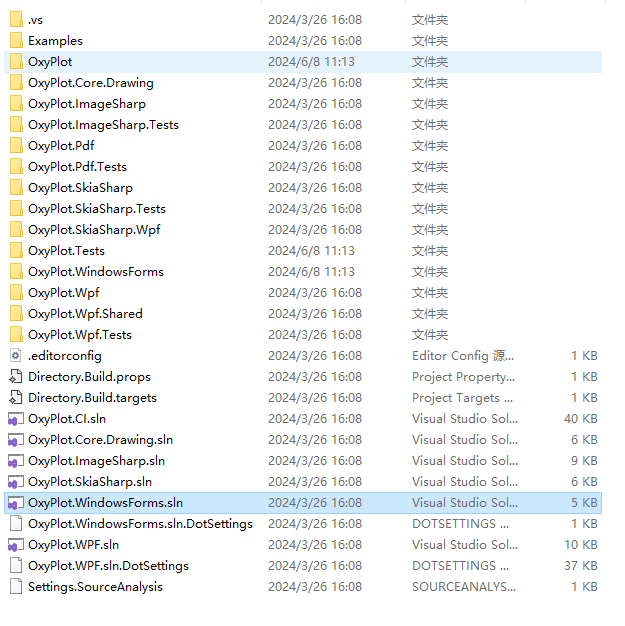Select the OxyPlot.Wpf.Shared folder name
The height and width of the screenshot is (626, 625).
click(x=85, y=314)
